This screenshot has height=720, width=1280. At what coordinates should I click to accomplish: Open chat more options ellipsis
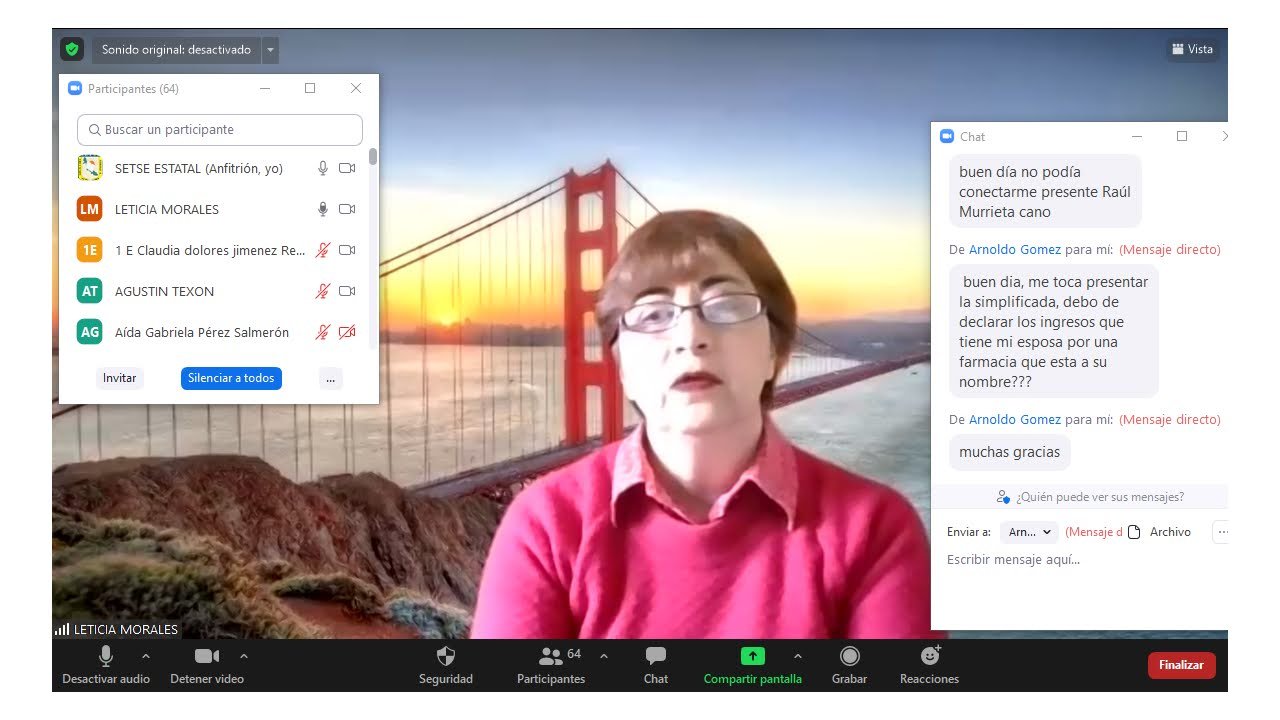click(x=1221, y=532)
